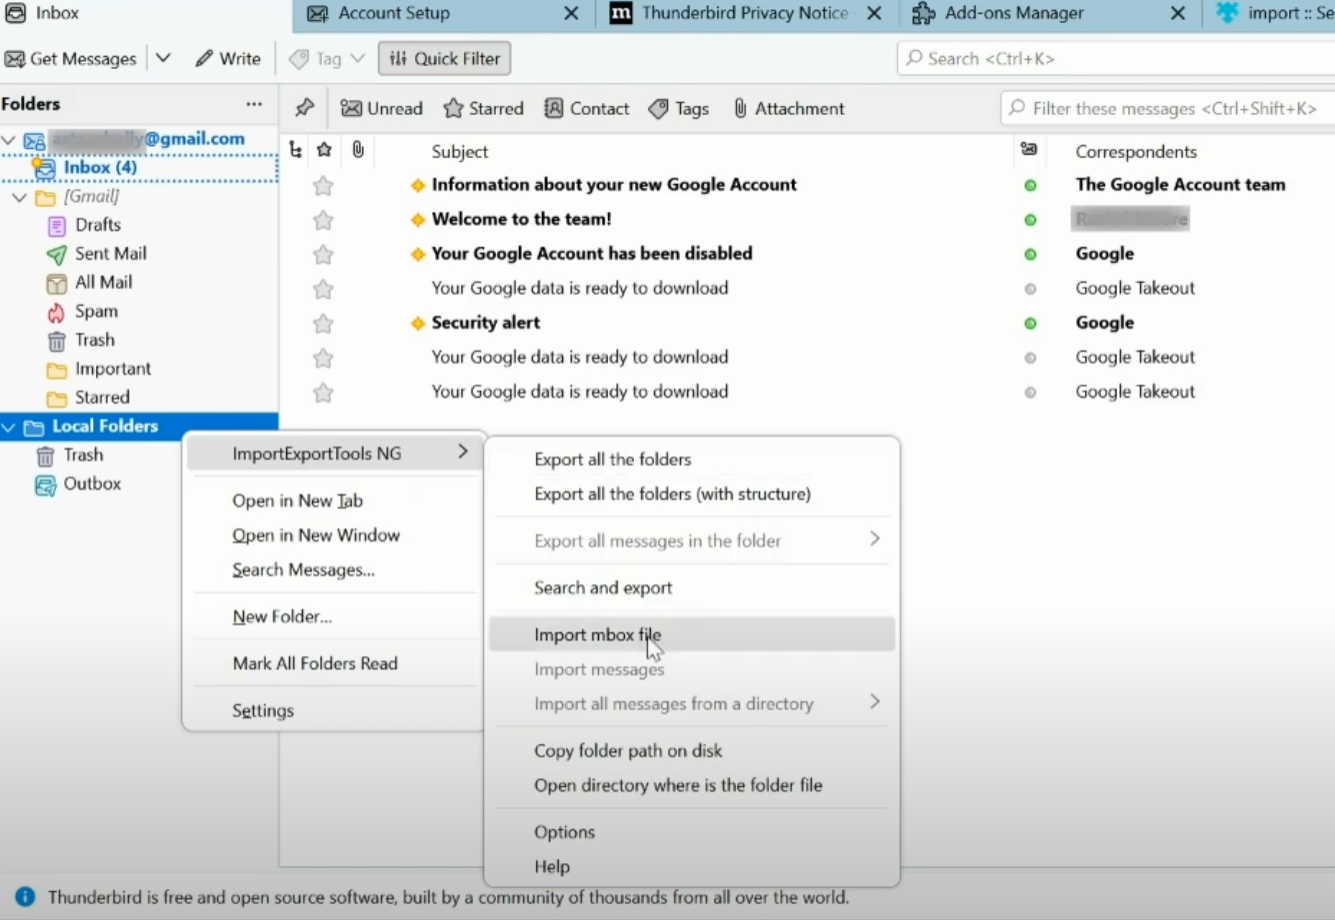This screenshot has height=920, width=1335.
Task: Open the Get Messages dropdown arrow
Action: pos(163,59)
